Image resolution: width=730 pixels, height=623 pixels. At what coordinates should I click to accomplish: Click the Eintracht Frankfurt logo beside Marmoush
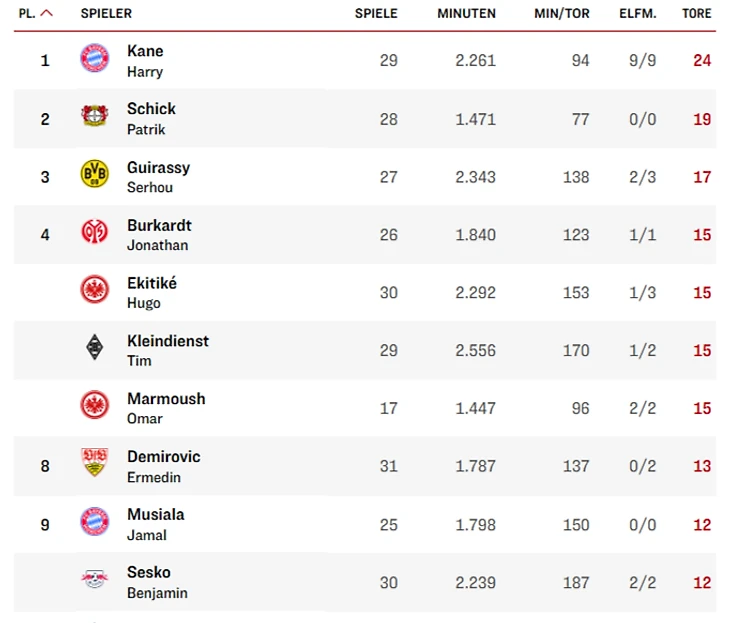click(x=94, y=405)
